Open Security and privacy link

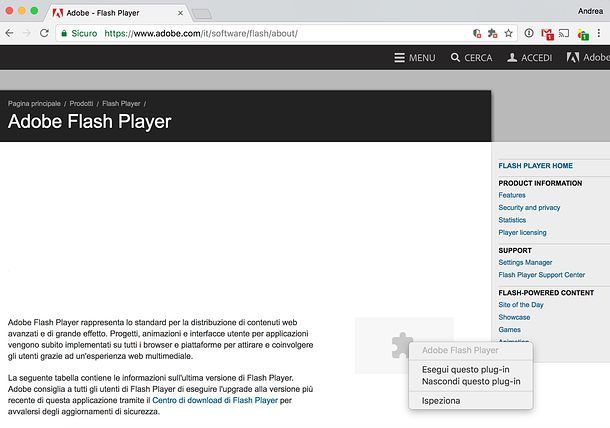tap(529, 207)
